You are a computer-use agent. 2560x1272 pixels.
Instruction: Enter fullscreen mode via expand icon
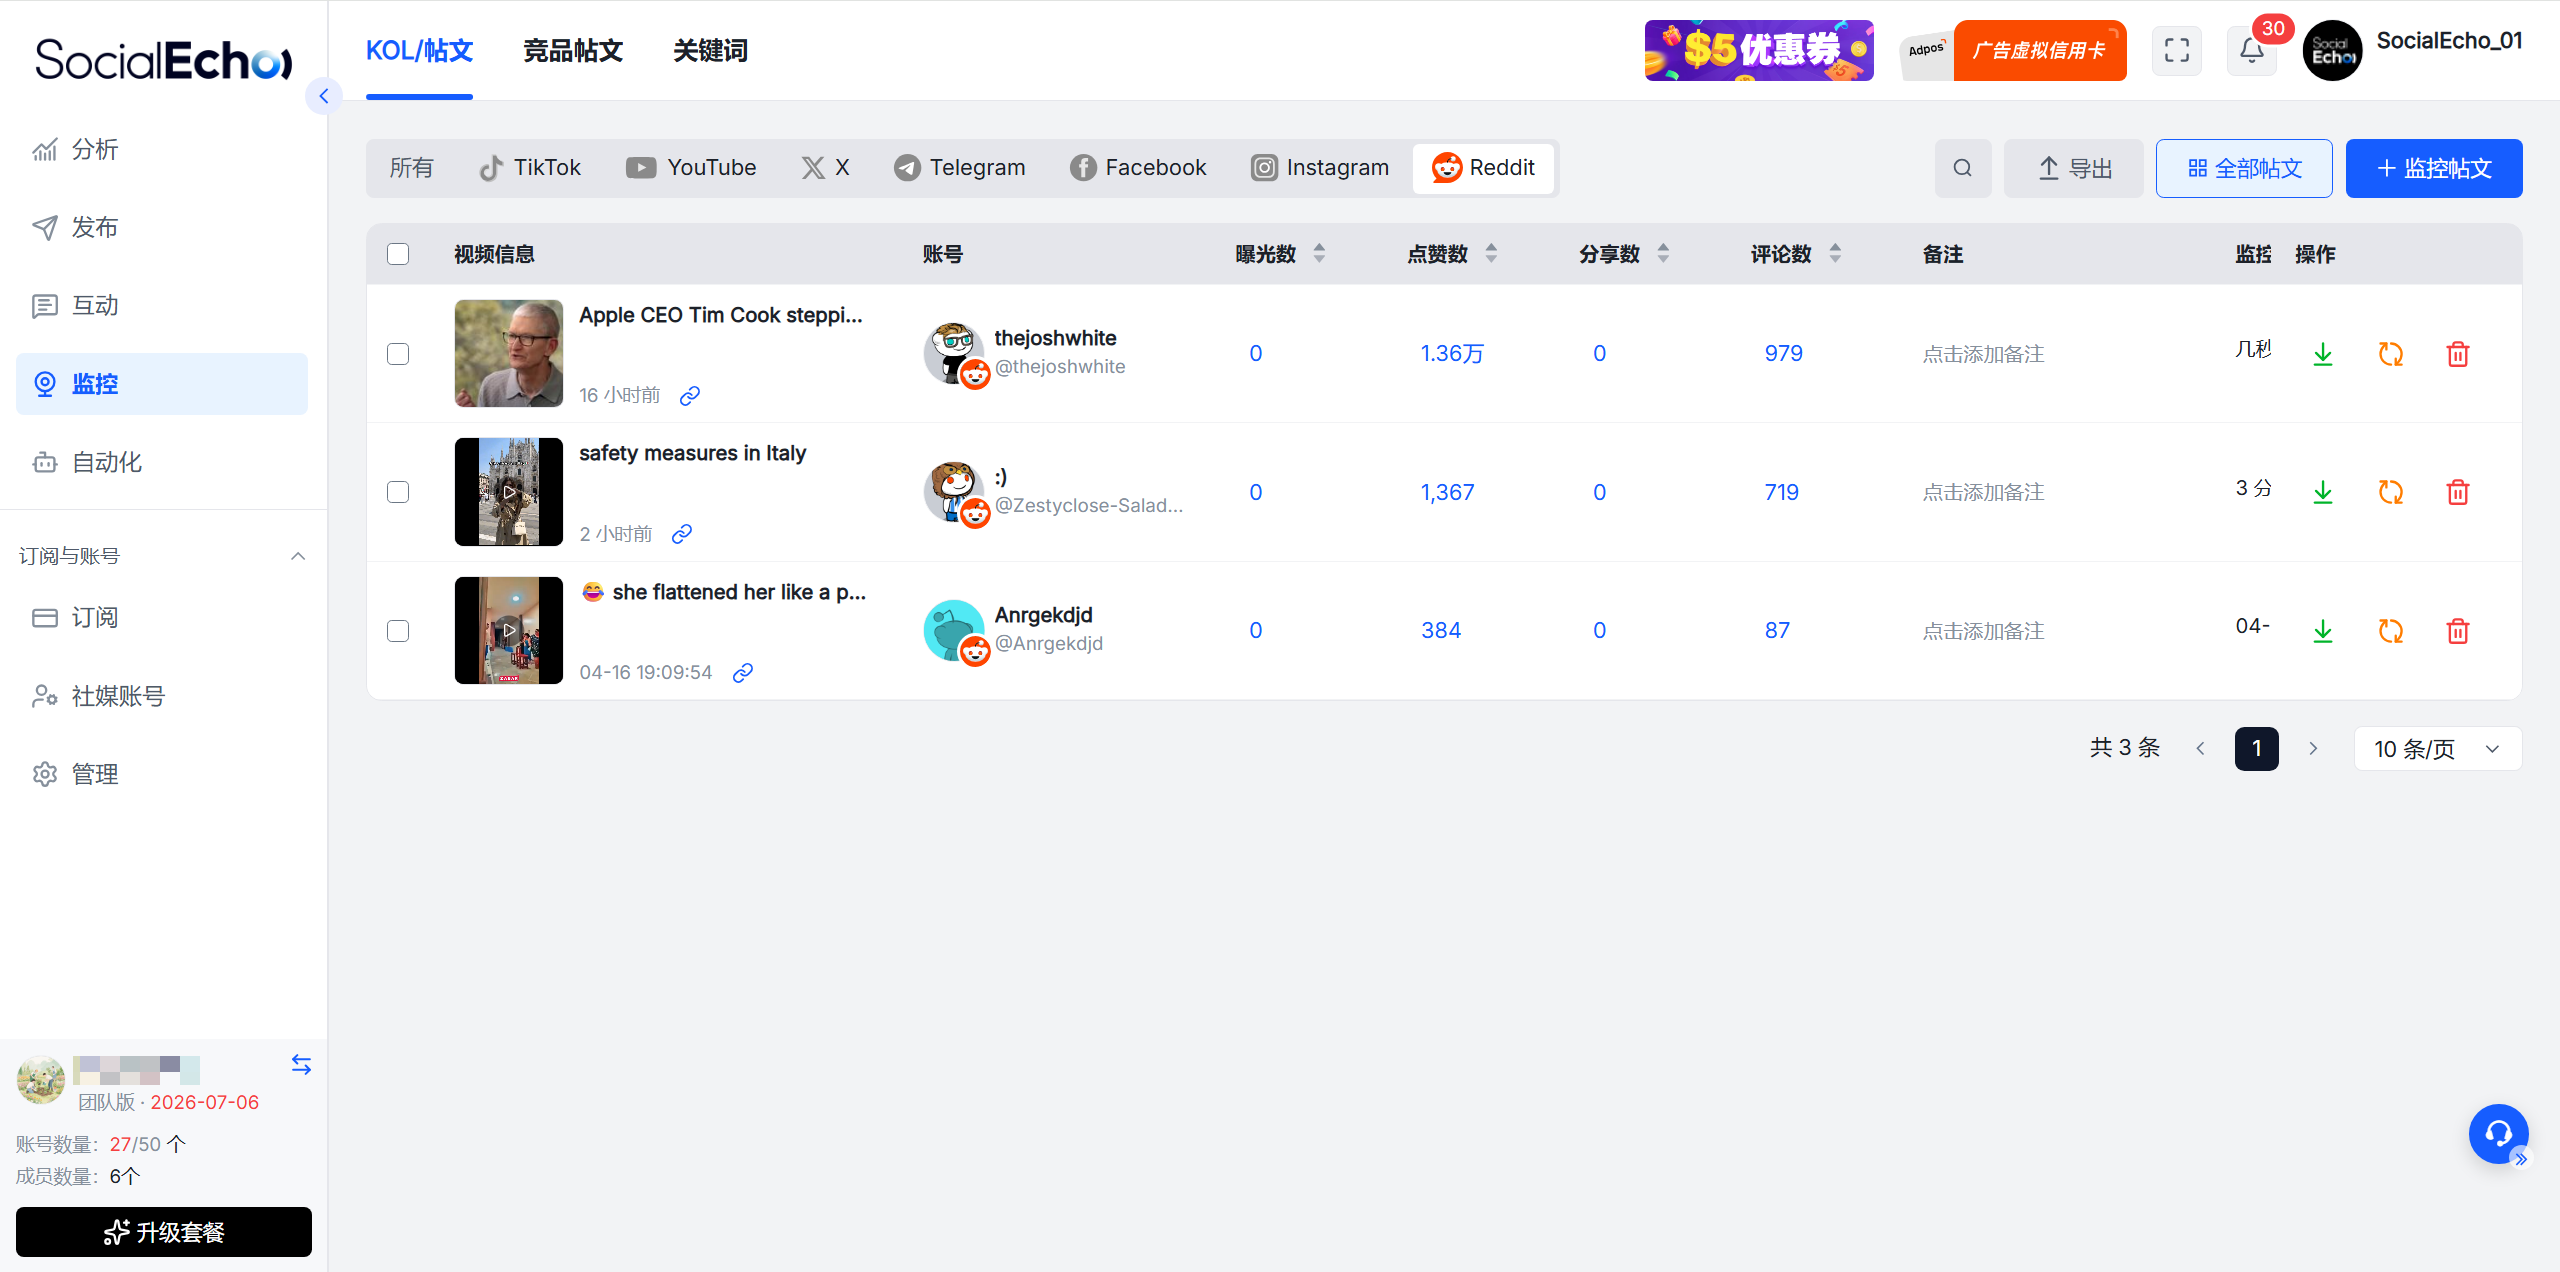pyautogui.click(x=2176, y=50)
